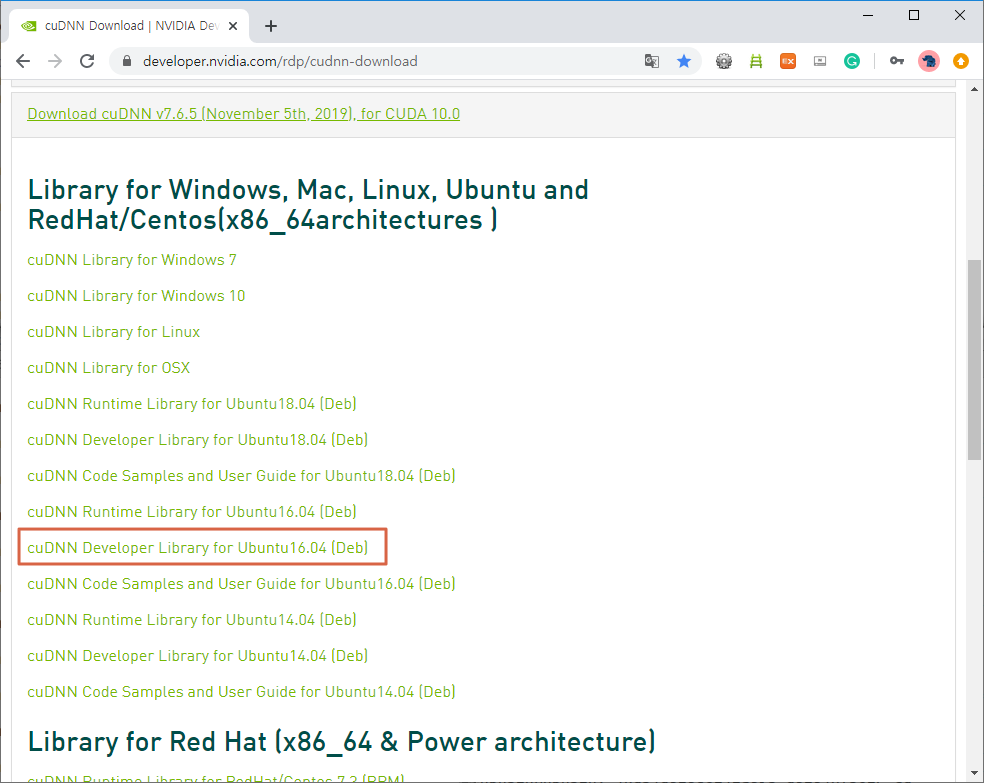Download cuDNN Developer Library for Ubuntu16.04
The image size is (984, 783).
tap(198, 548)
